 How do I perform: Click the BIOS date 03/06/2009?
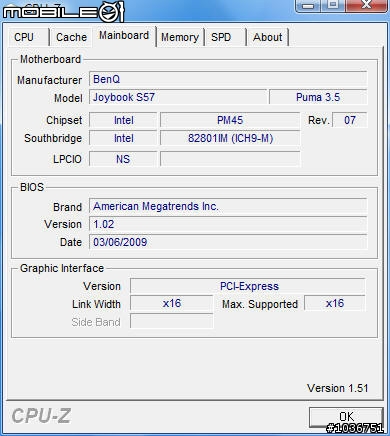pos(228,242)
